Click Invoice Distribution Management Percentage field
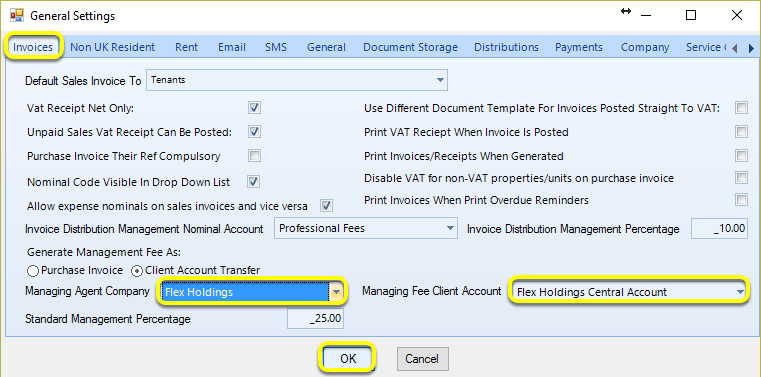761x377 pixels. click(x=719, y=228)
